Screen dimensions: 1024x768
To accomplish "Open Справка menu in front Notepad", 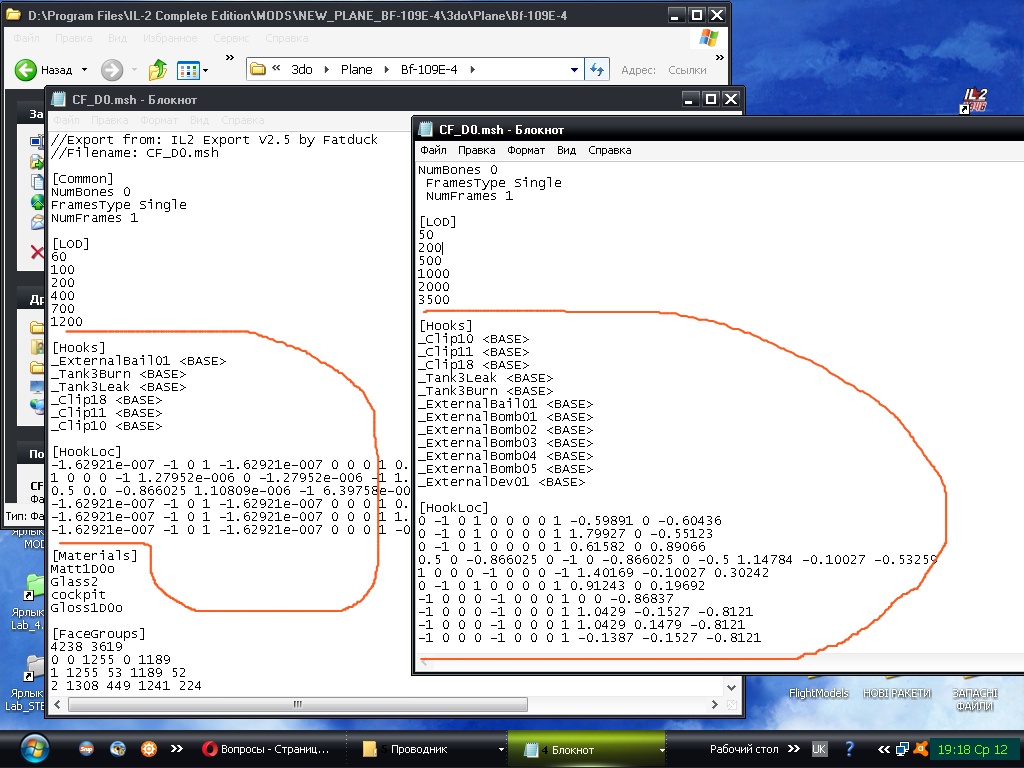I will tap(609, 150).
